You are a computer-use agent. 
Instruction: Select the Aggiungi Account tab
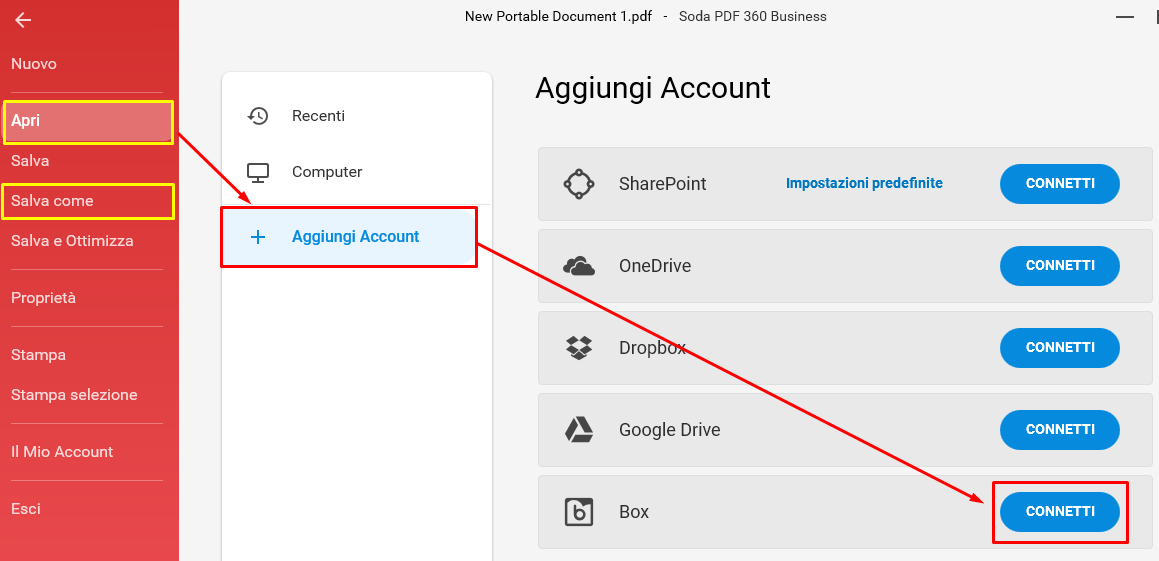pyautogui.click(x=350, y=237)
